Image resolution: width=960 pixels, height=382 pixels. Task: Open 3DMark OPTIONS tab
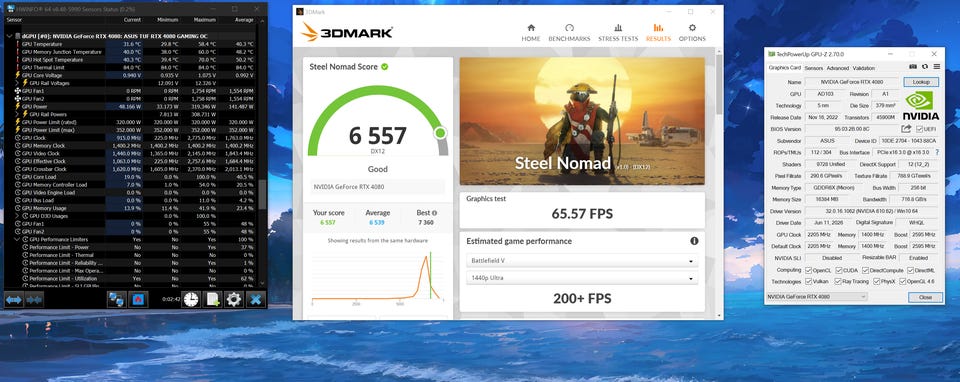[692, 33]
